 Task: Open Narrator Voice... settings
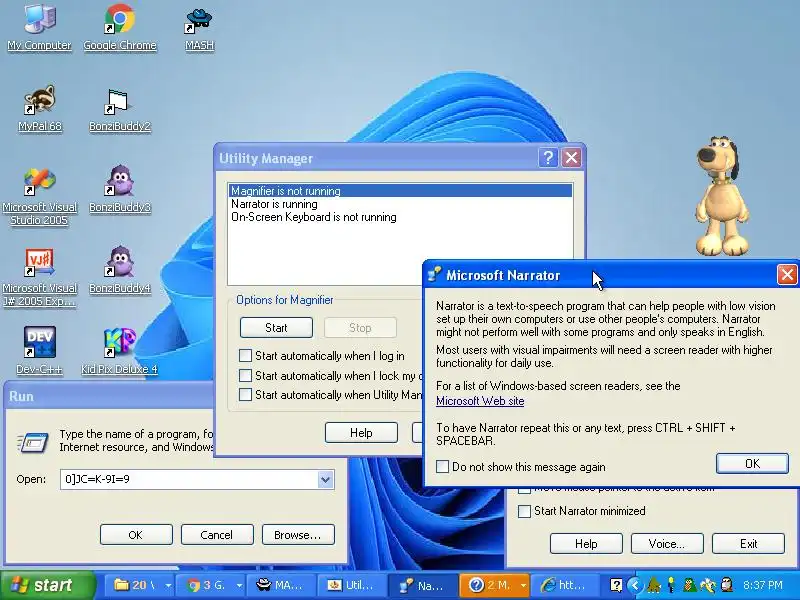(x=667, y=543)
